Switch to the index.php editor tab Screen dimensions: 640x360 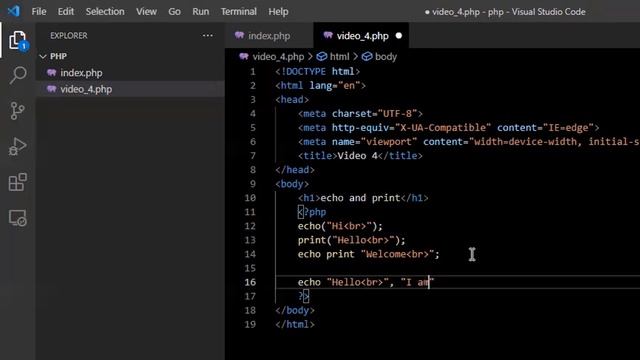click(269, 36)
